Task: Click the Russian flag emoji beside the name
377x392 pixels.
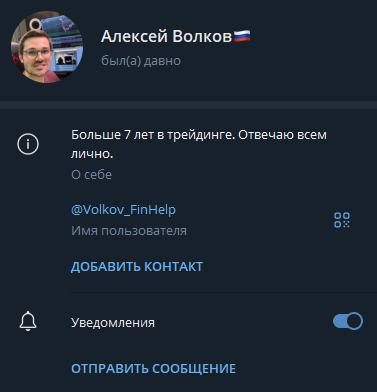Action: point(242,36)
